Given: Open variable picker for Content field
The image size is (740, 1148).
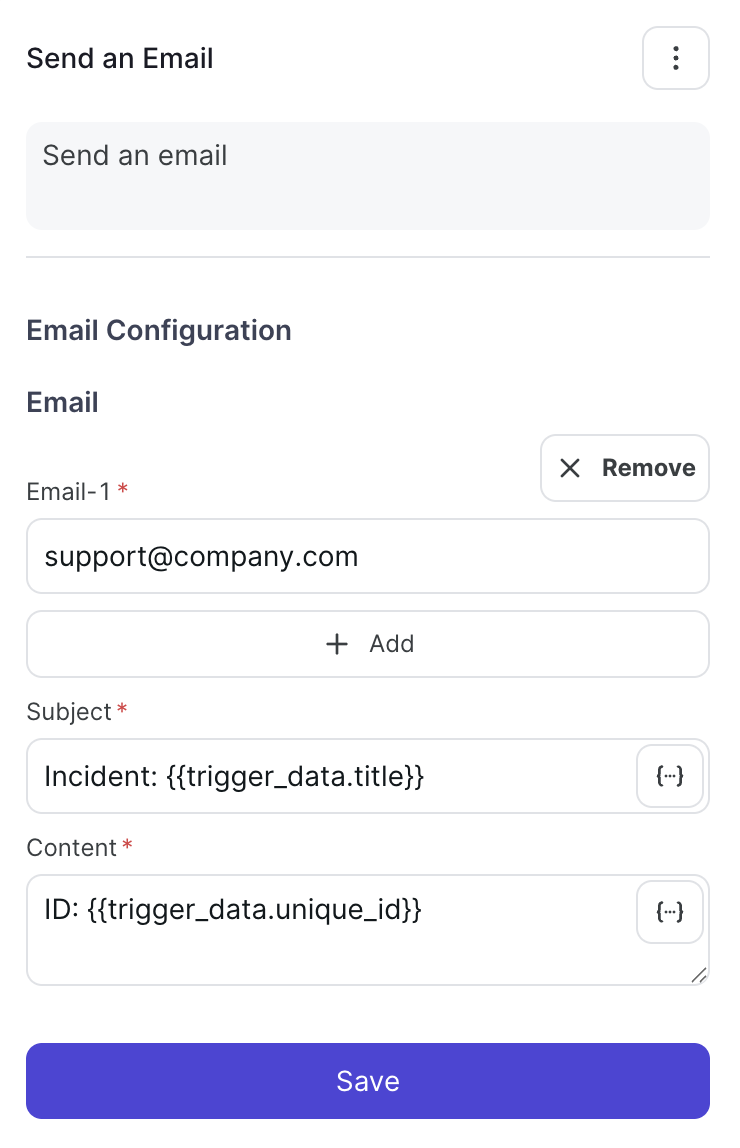Looking at the screenshot, I should (x=669, y=912).
